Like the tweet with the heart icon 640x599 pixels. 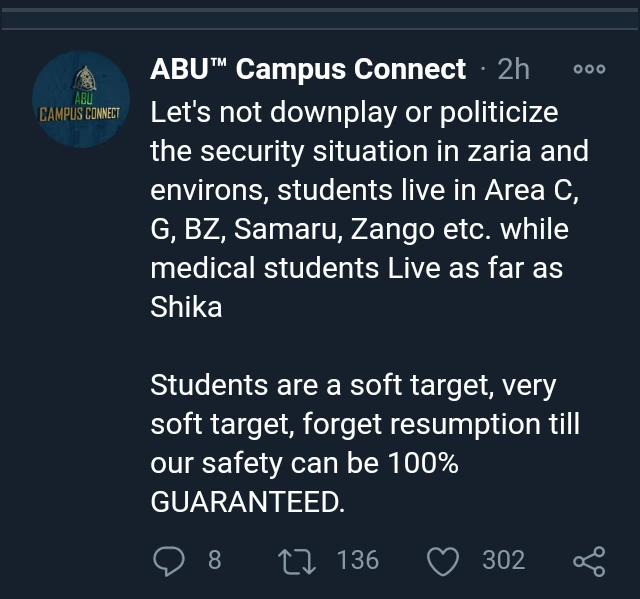click(x=442, y=561)
